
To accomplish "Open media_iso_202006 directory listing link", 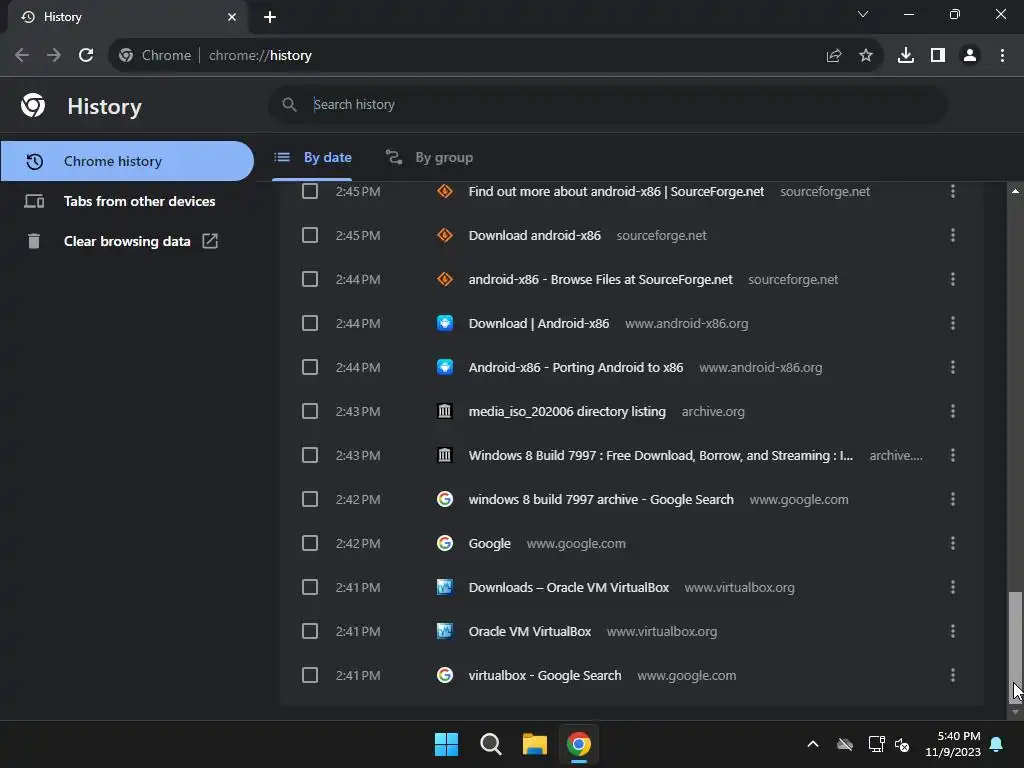I will pyautogui.click(x=567, y=411).
